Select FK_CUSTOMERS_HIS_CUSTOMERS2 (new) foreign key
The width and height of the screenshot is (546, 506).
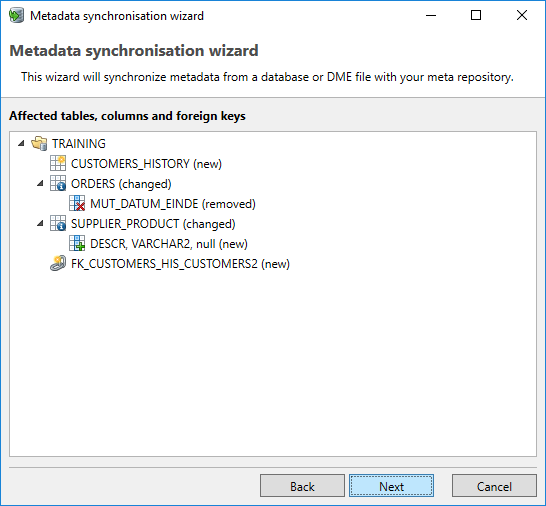tap(180, 264)
